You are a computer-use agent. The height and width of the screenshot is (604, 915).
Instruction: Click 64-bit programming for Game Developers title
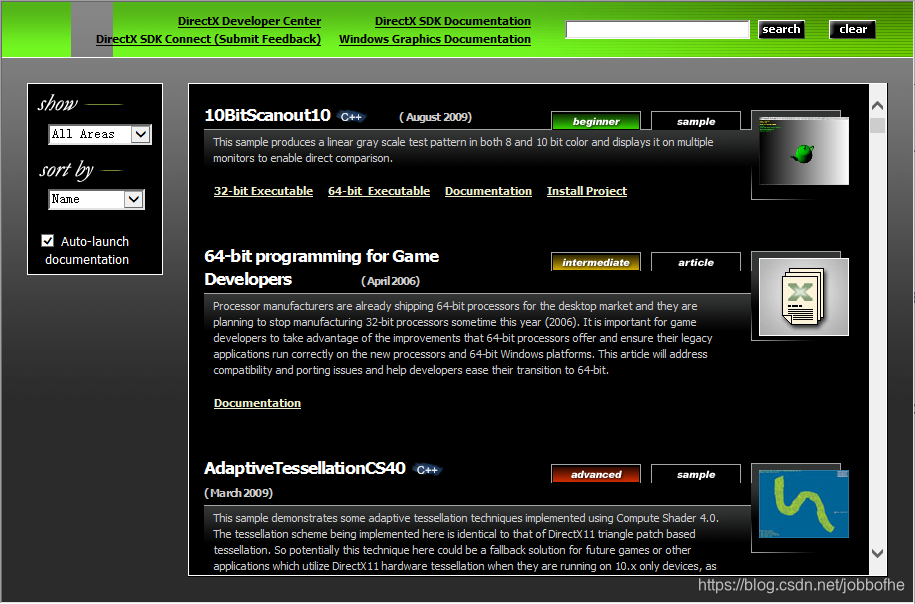[322, 267]
